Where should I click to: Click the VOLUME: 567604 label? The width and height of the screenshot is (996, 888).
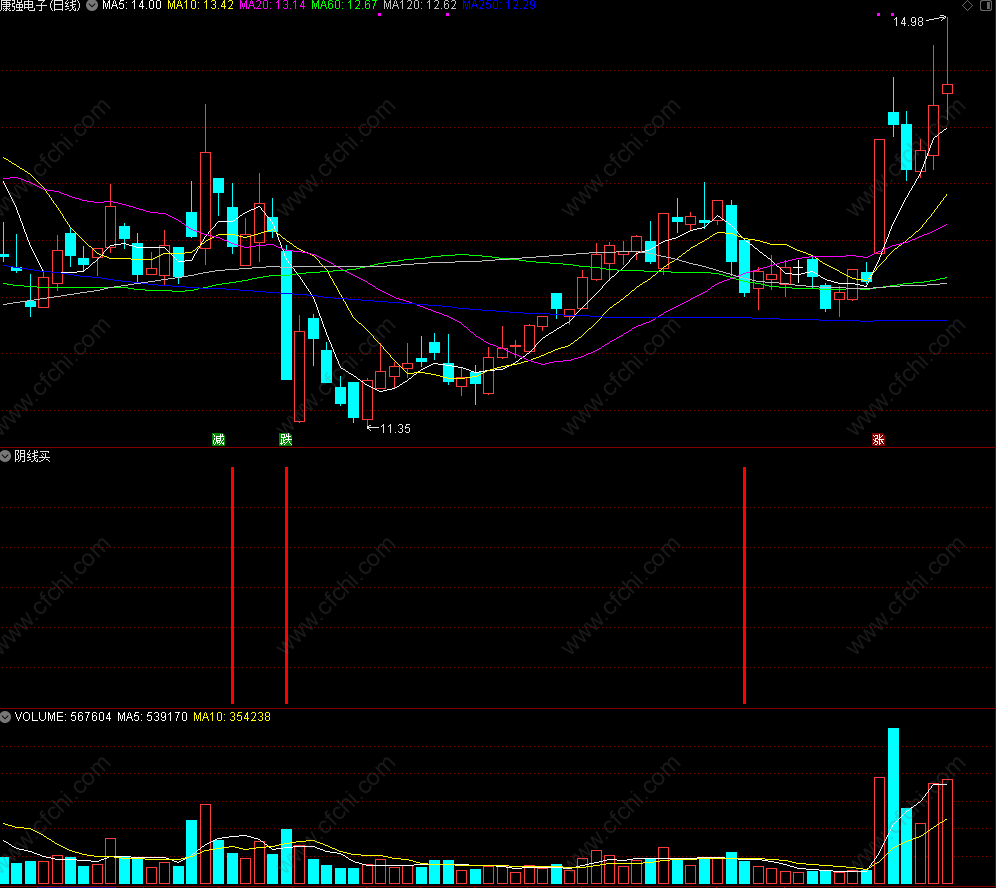click(63, 717)
